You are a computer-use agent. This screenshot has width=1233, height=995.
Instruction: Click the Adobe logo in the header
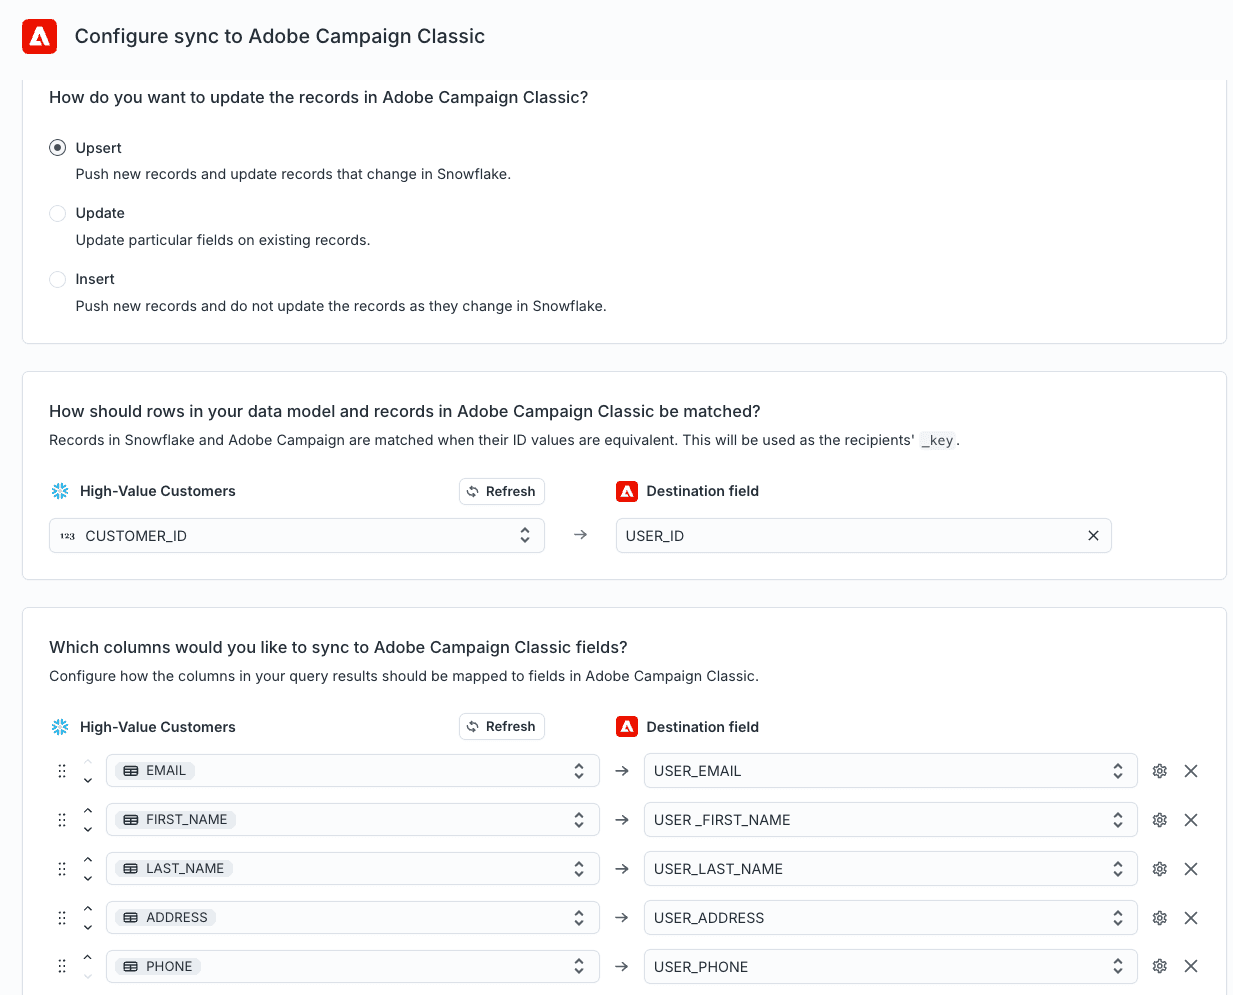pos(40,37)
